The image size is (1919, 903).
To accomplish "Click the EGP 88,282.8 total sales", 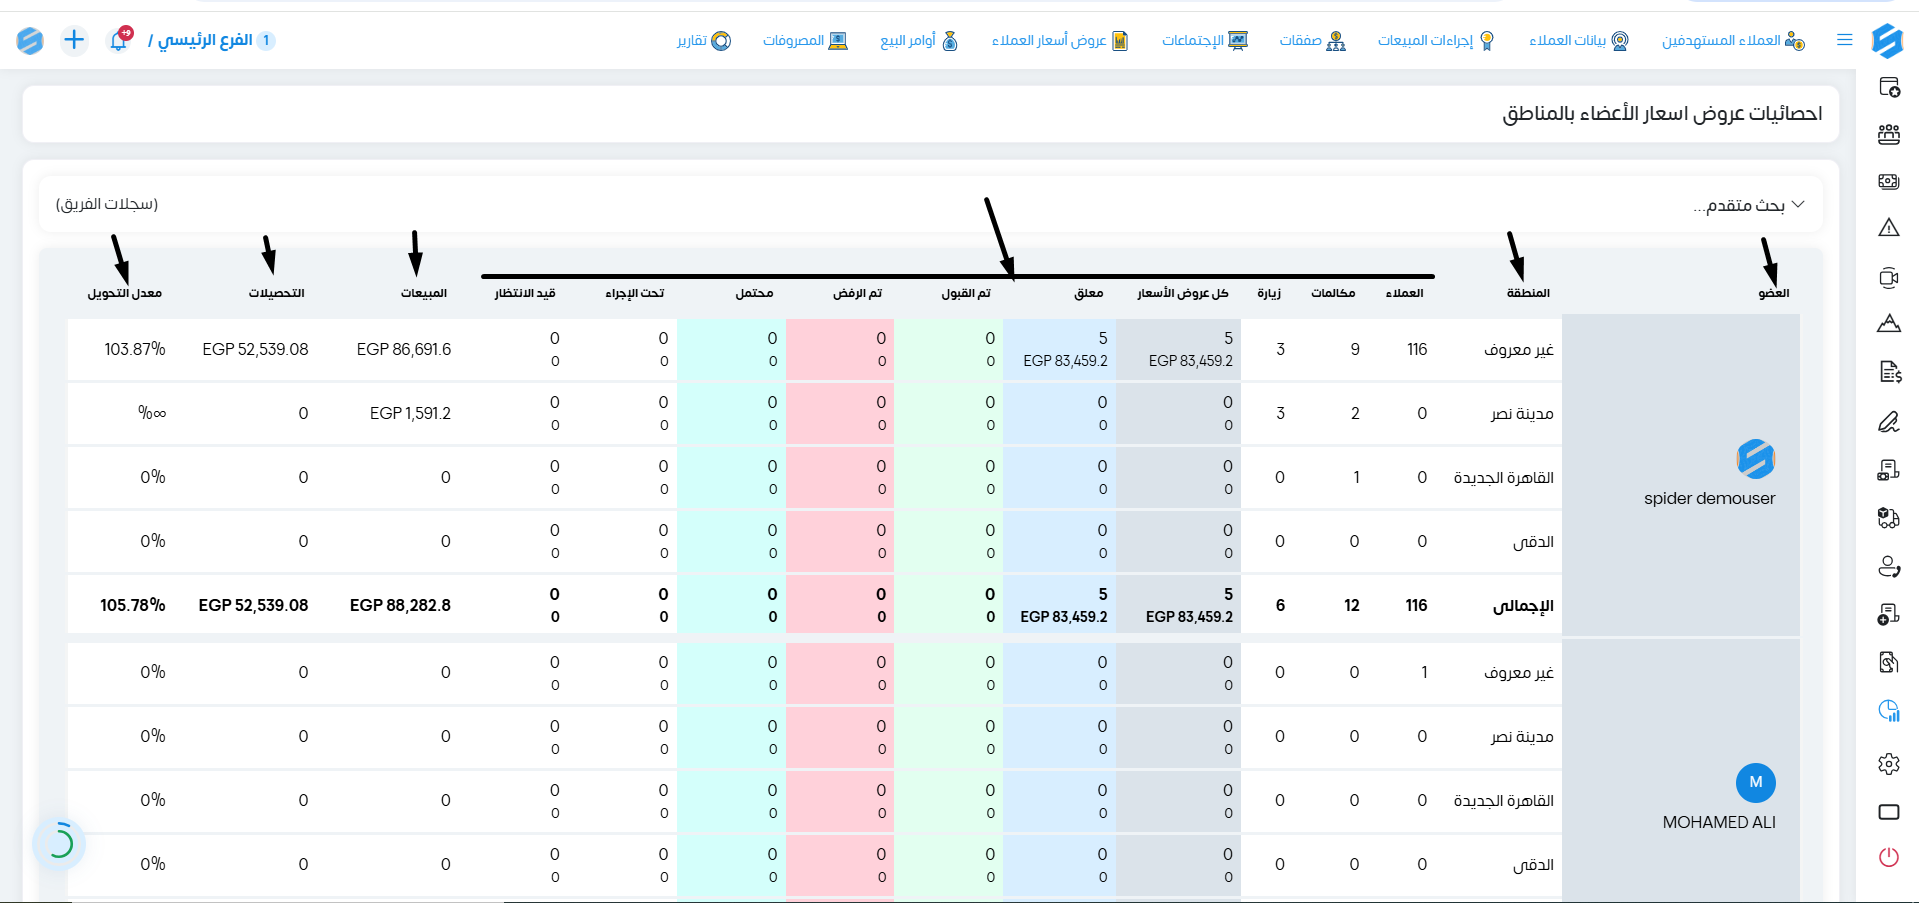I will coord(400,605).
